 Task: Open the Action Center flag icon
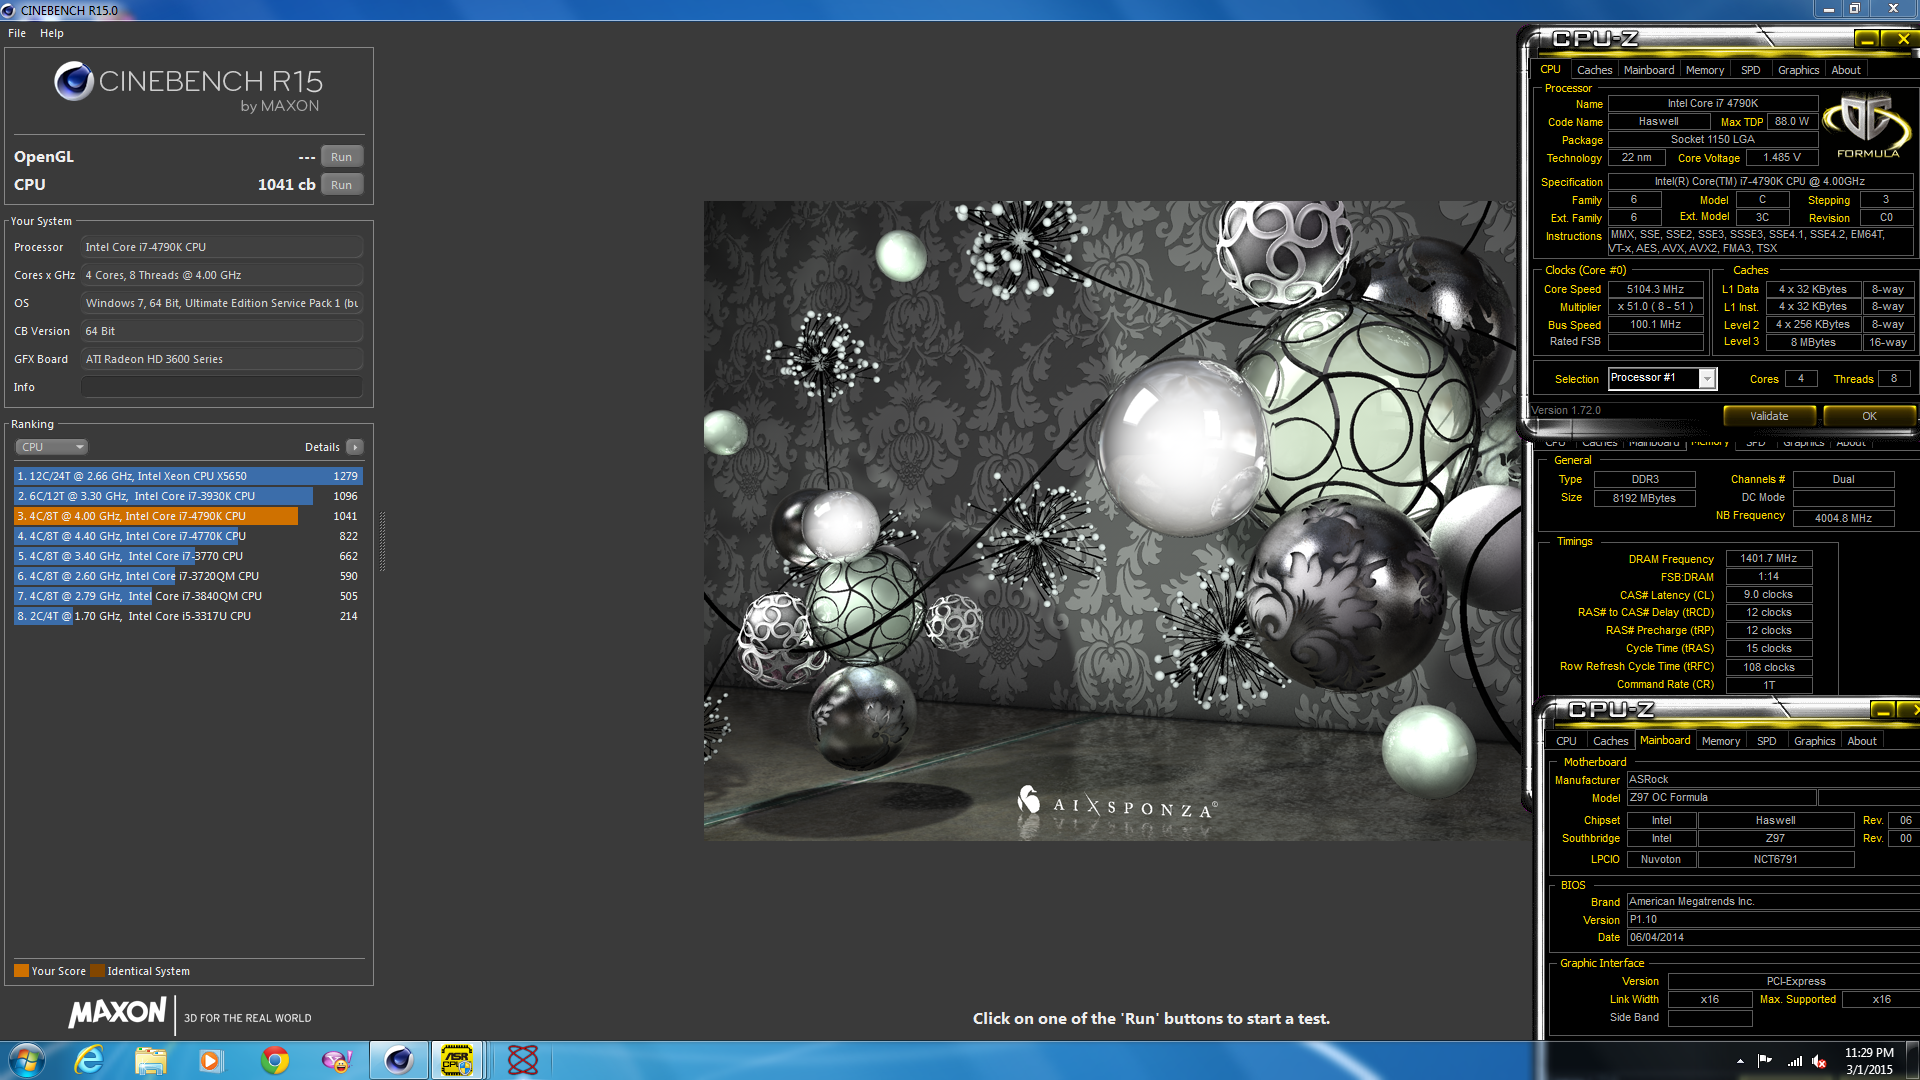click(1765, 1061)
